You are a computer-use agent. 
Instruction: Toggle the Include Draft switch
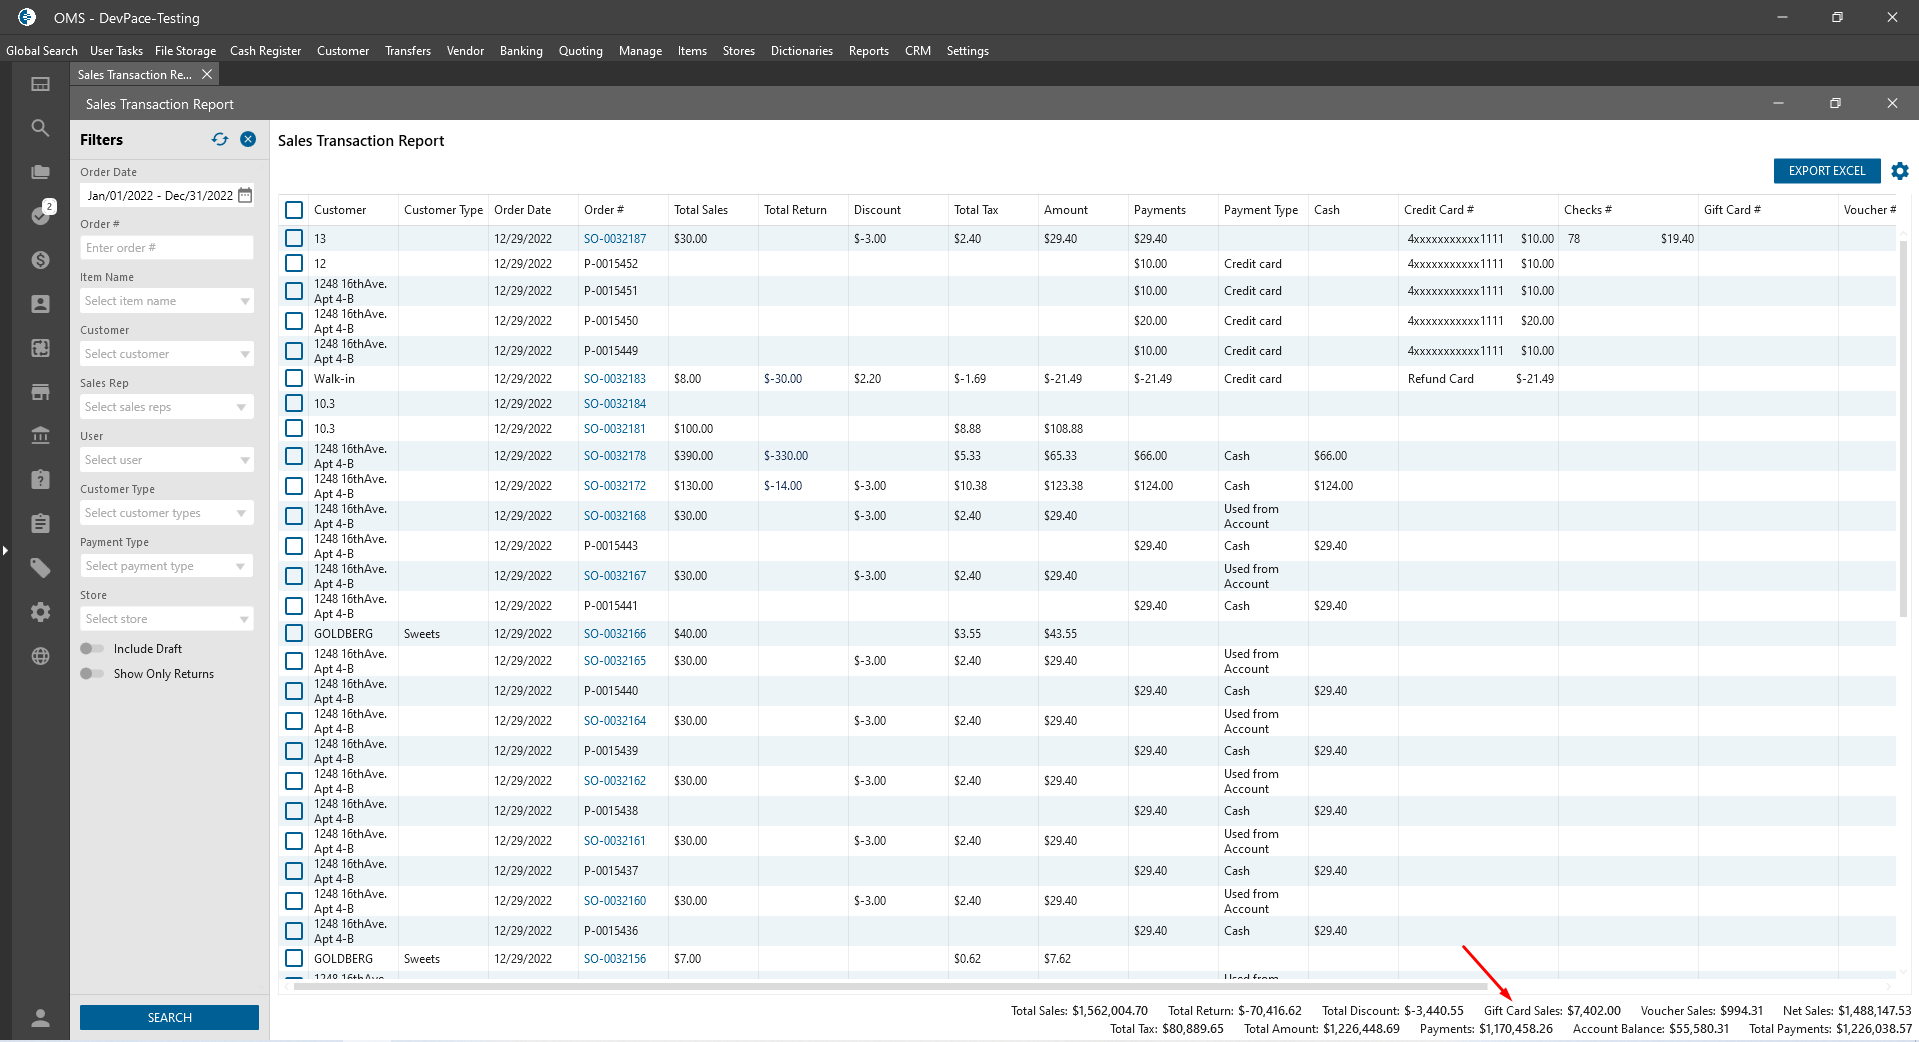pyautogui.click(x=92, y=649)
